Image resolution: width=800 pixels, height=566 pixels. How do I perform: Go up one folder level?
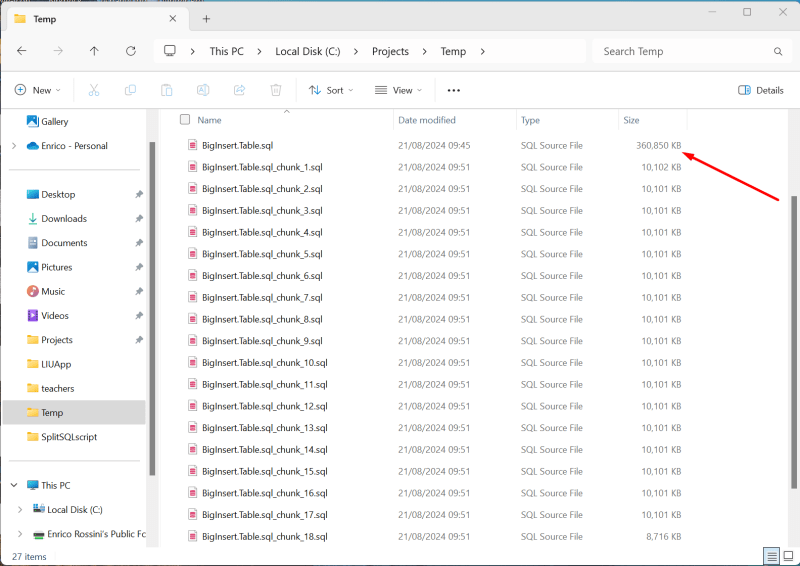point(94,51)
